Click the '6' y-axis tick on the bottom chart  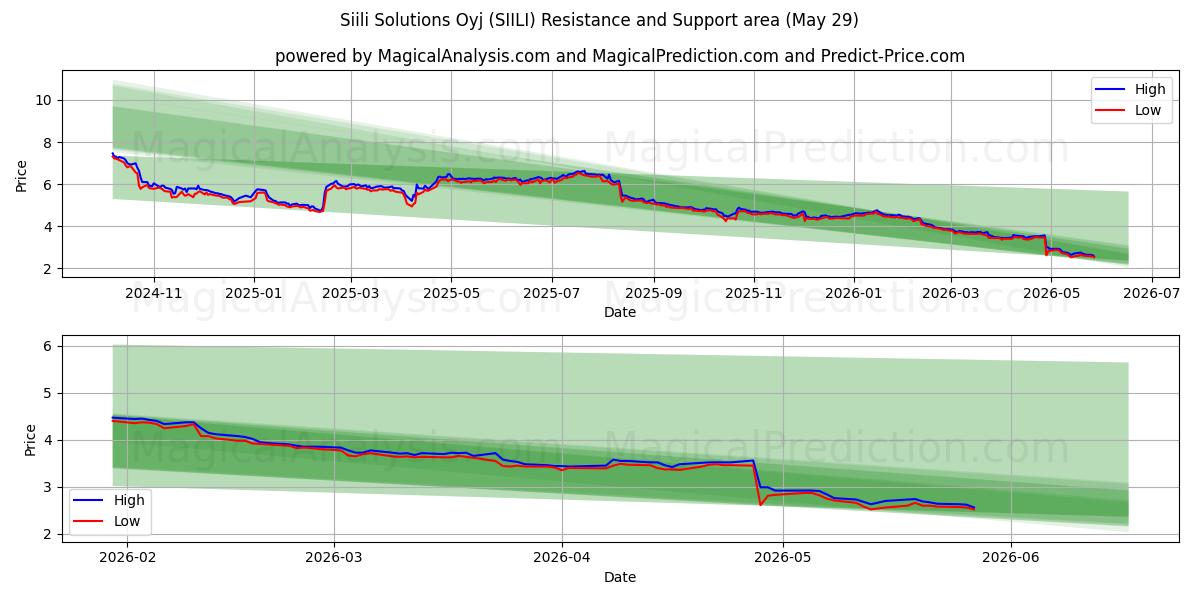(49, 346)
